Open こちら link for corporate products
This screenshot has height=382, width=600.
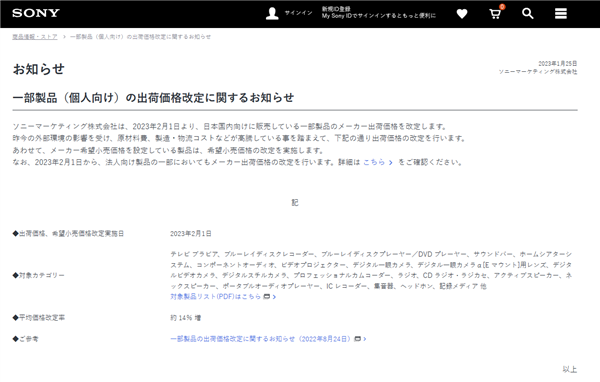(374, 162)
